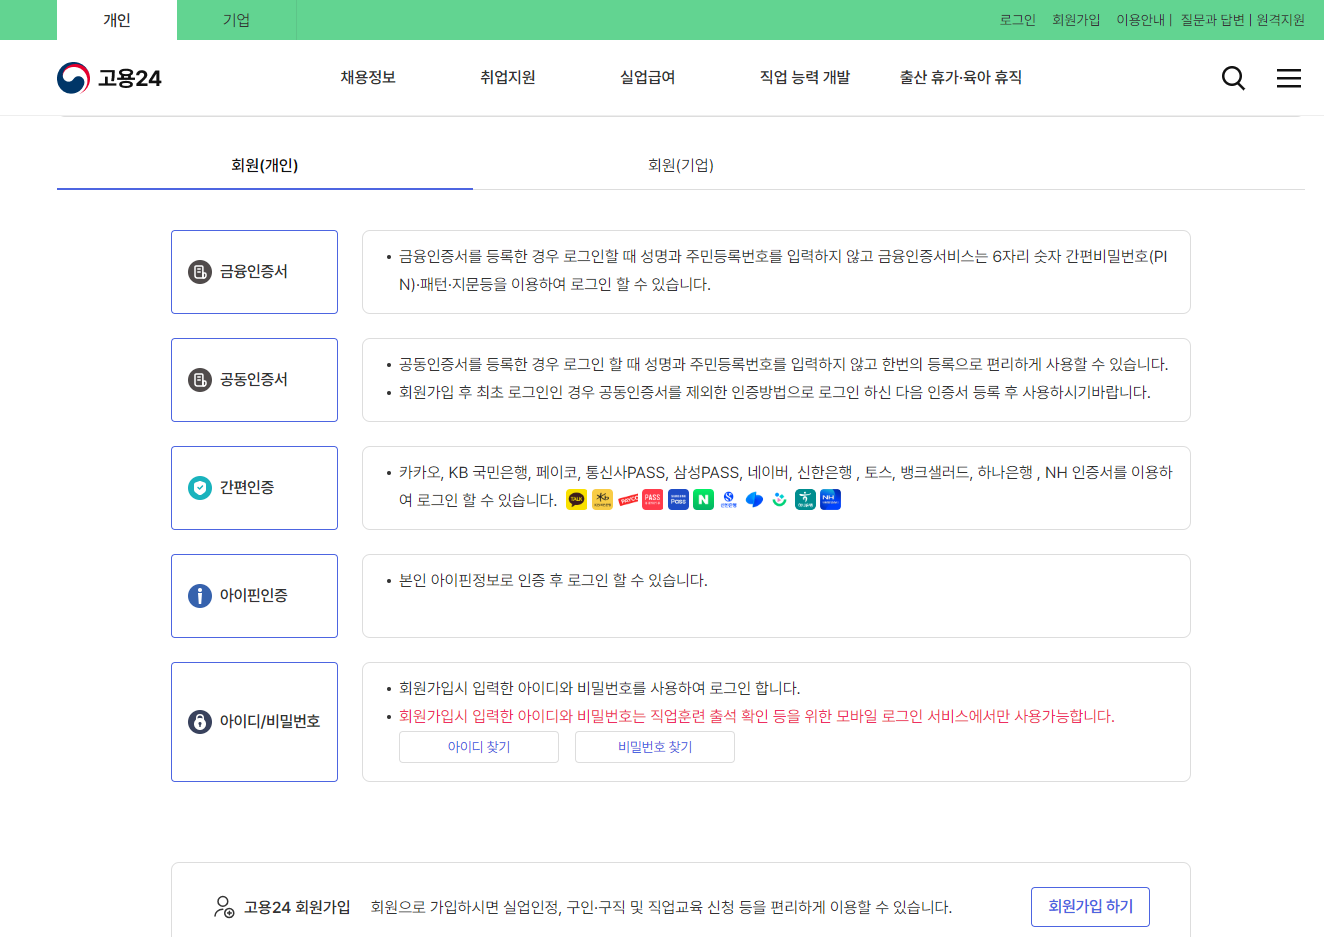Image resolution: width=1324 pixels, height=937 pixels.
Task: Click the 아이디 찾기 button
Action: point(478,746)
